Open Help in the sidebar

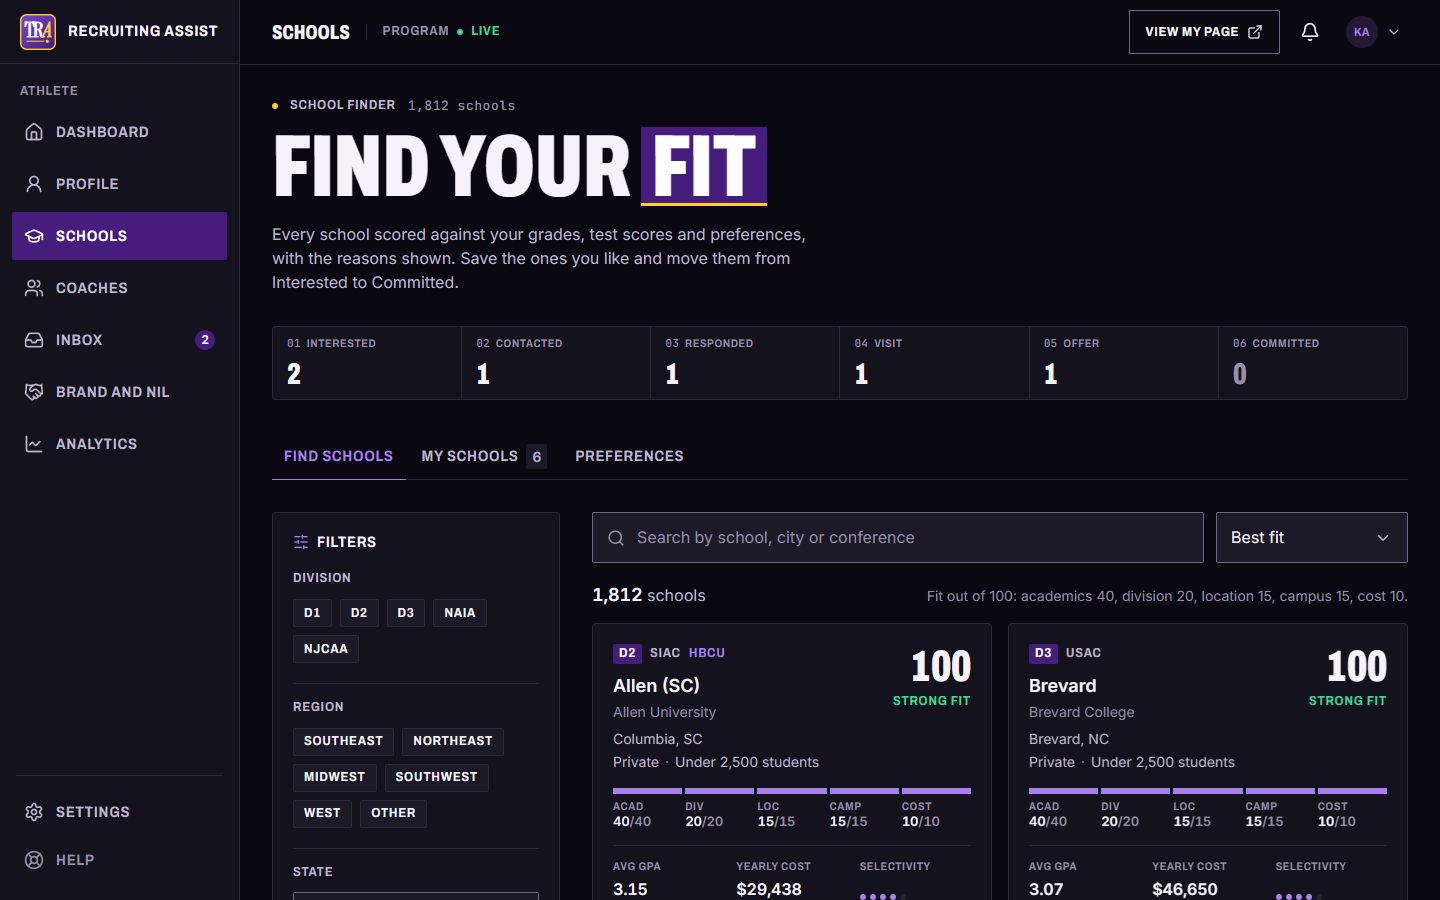point(119,860)
